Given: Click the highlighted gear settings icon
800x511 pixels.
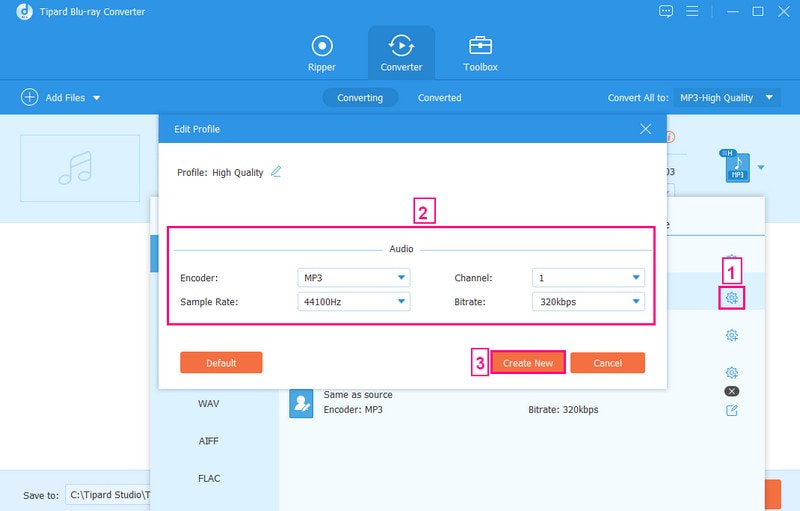Looking at the screenshot, I should coord(732,298).
